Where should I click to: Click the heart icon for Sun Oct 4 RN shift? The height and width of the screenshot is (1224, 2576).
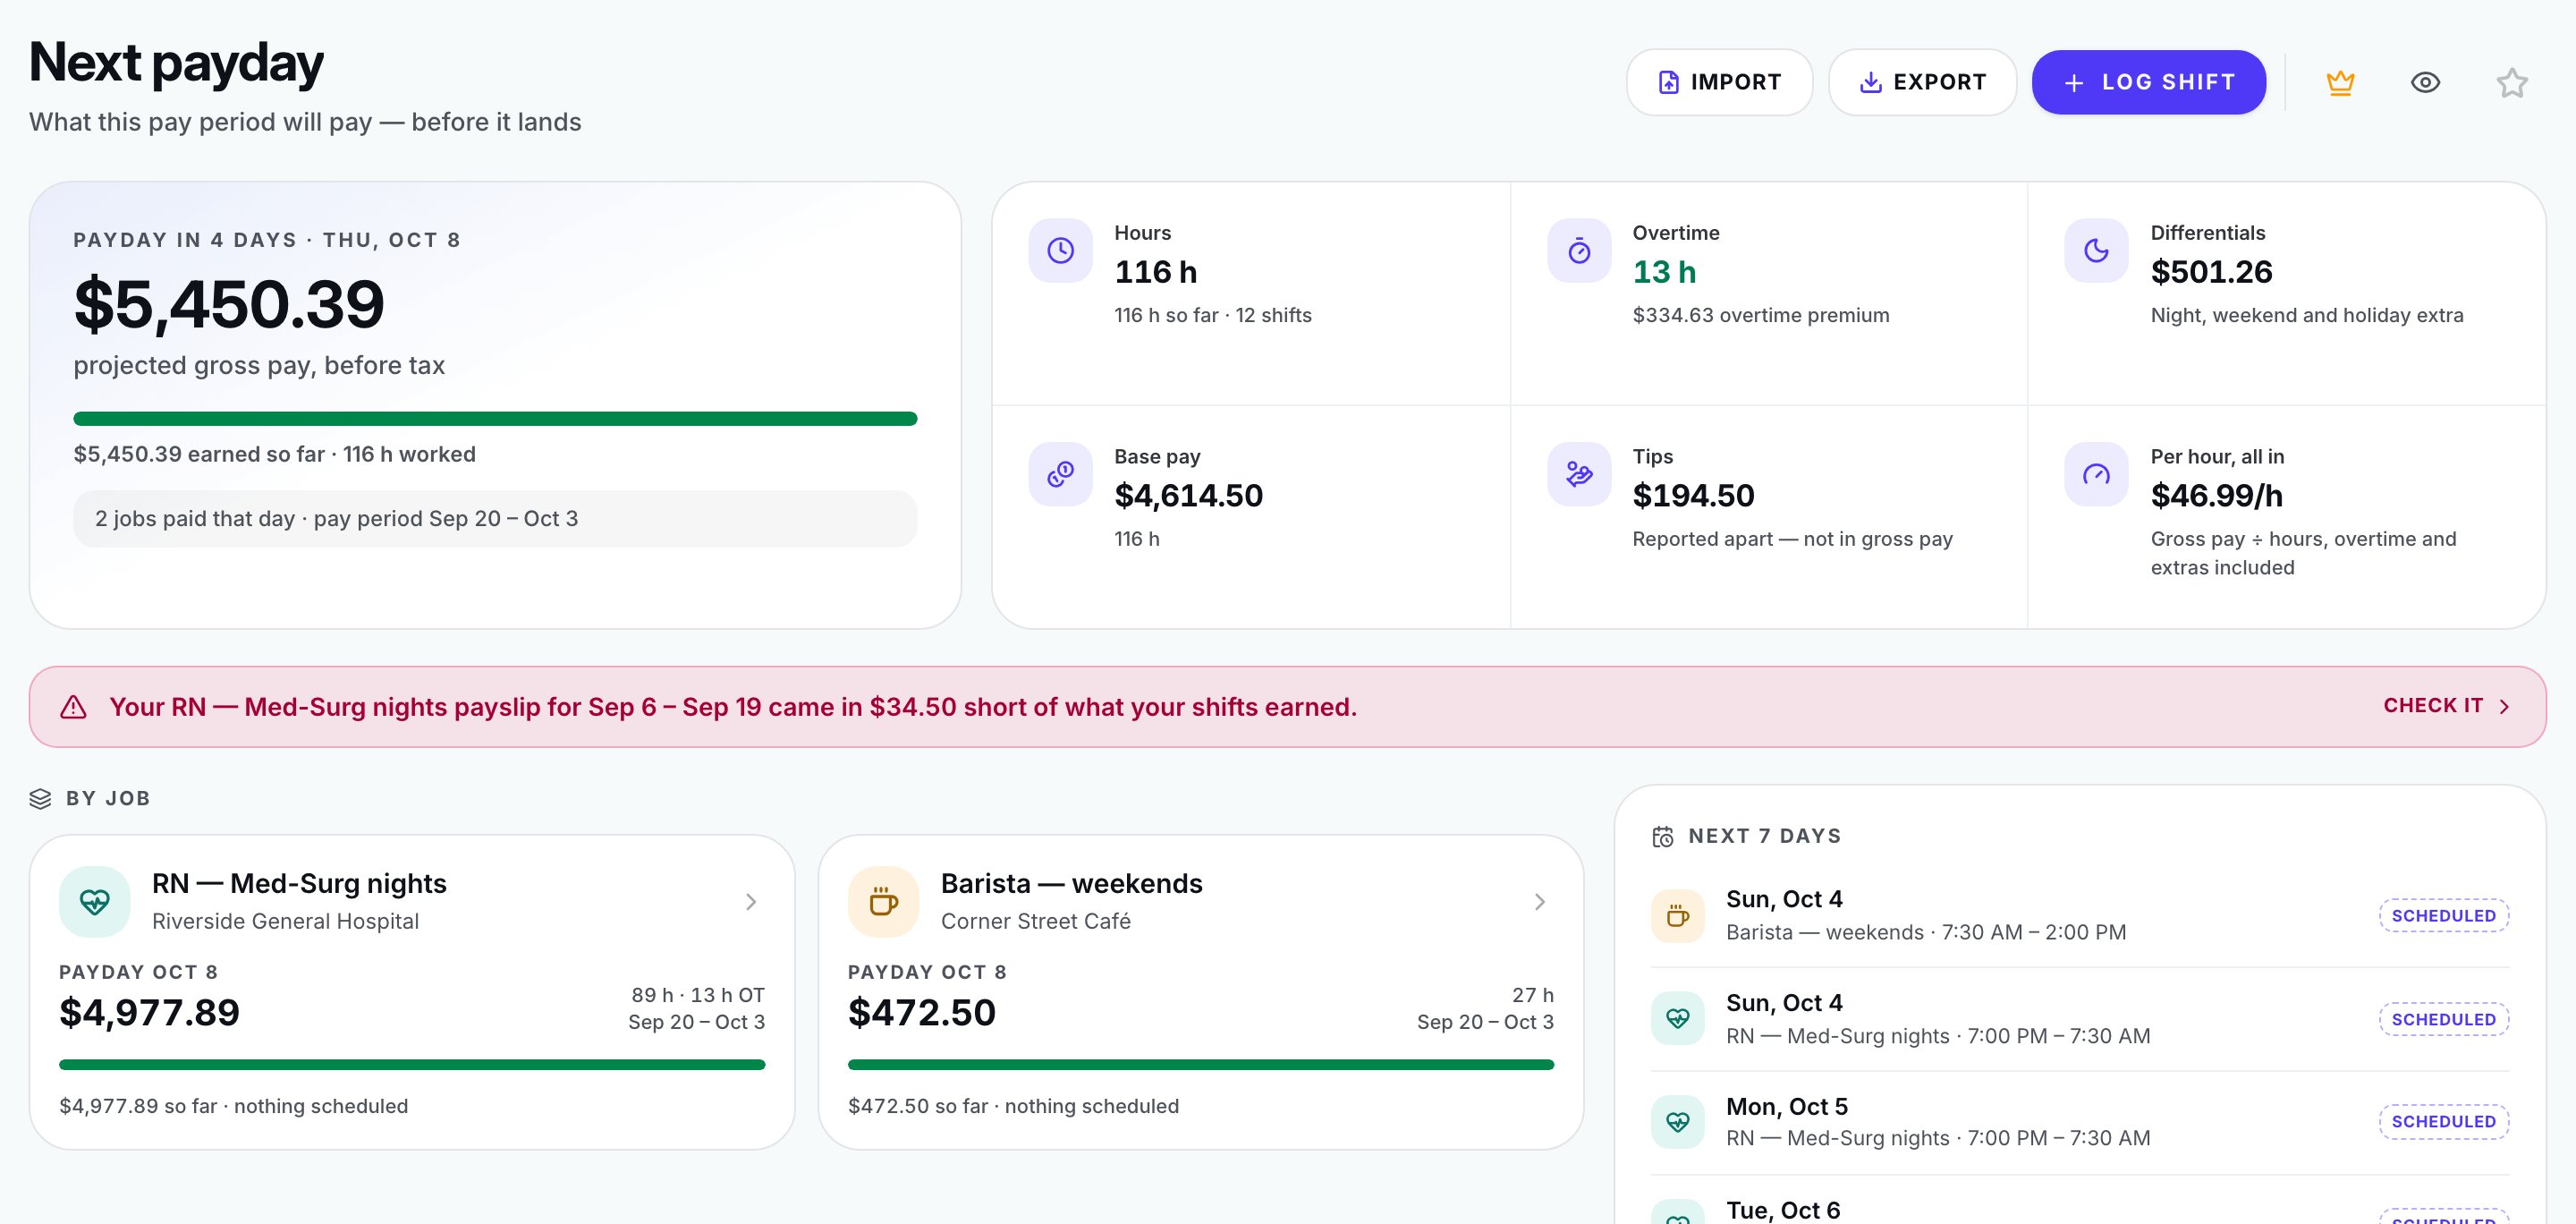[1678, 1018]
